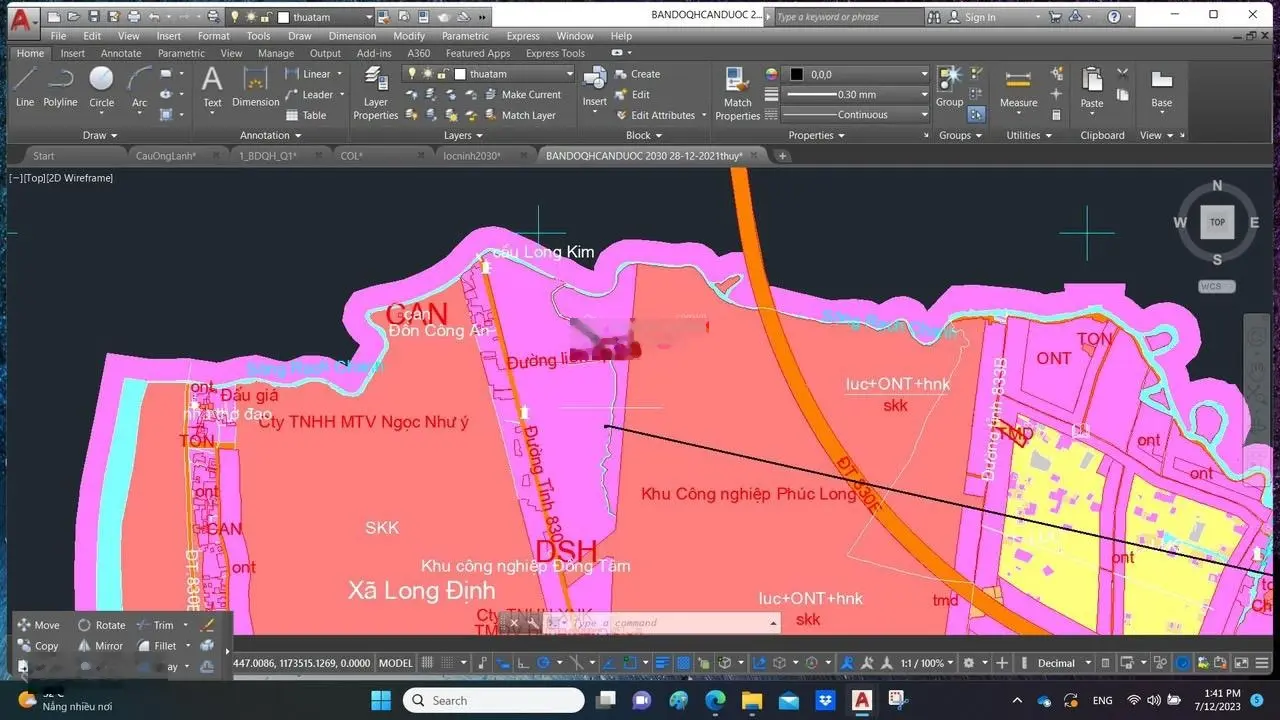Screen dimensions: 1280x720
Task: Click the Open file icon in quick access toolbar
Action: 73,17
